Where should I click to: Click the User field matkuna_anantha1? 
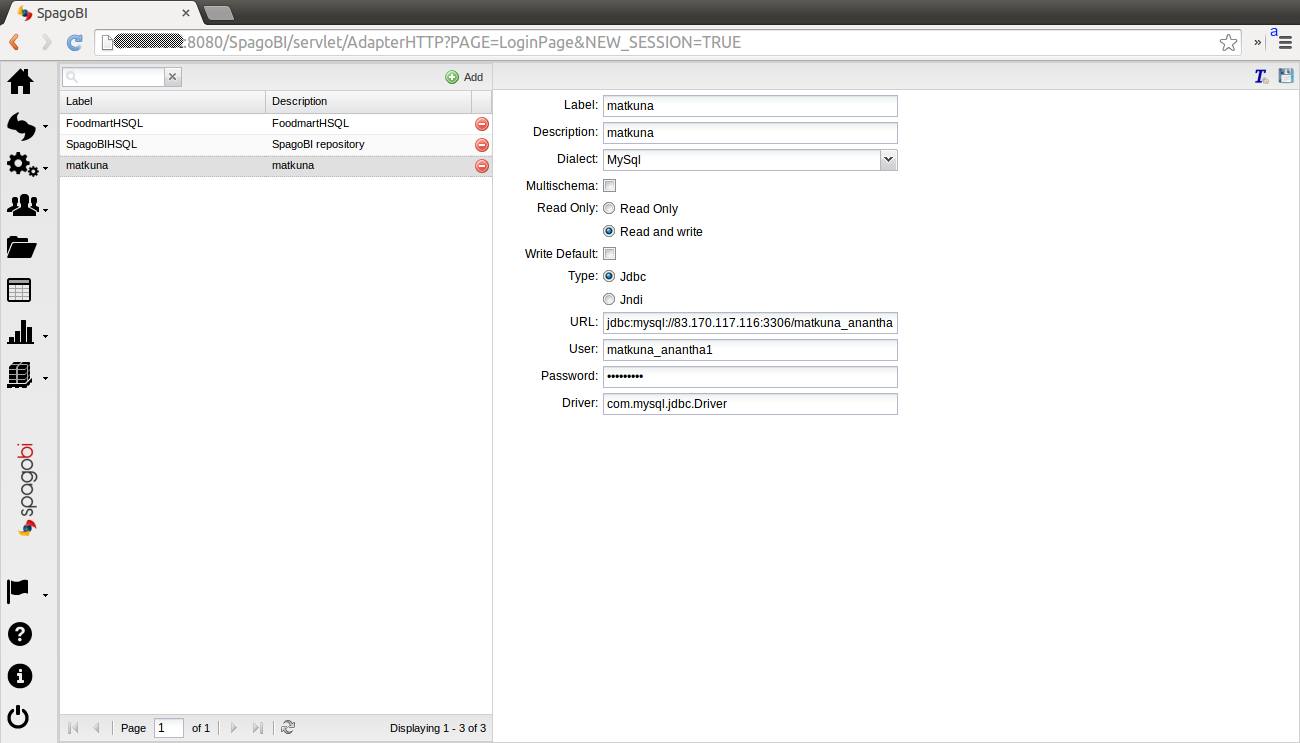[750, 350]
